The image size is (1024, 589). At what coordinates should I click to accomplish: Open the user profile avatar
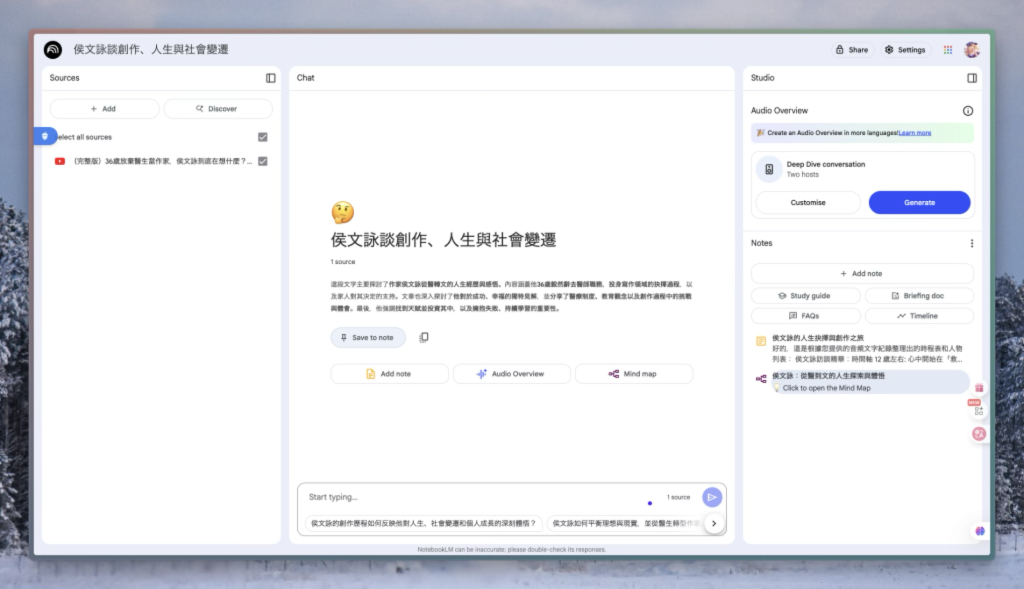point(972,50)
